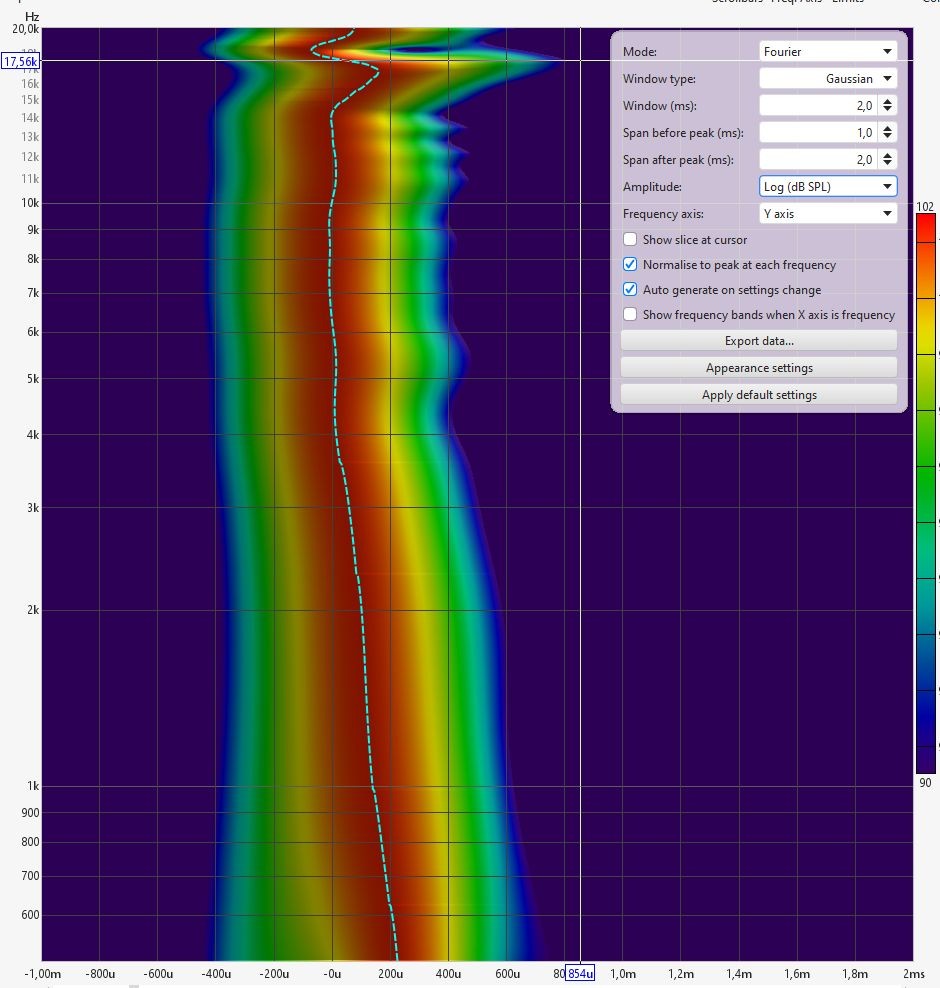Click the Span after peak value field
Viewport: 940px width, 988px height.
point(818,160)
